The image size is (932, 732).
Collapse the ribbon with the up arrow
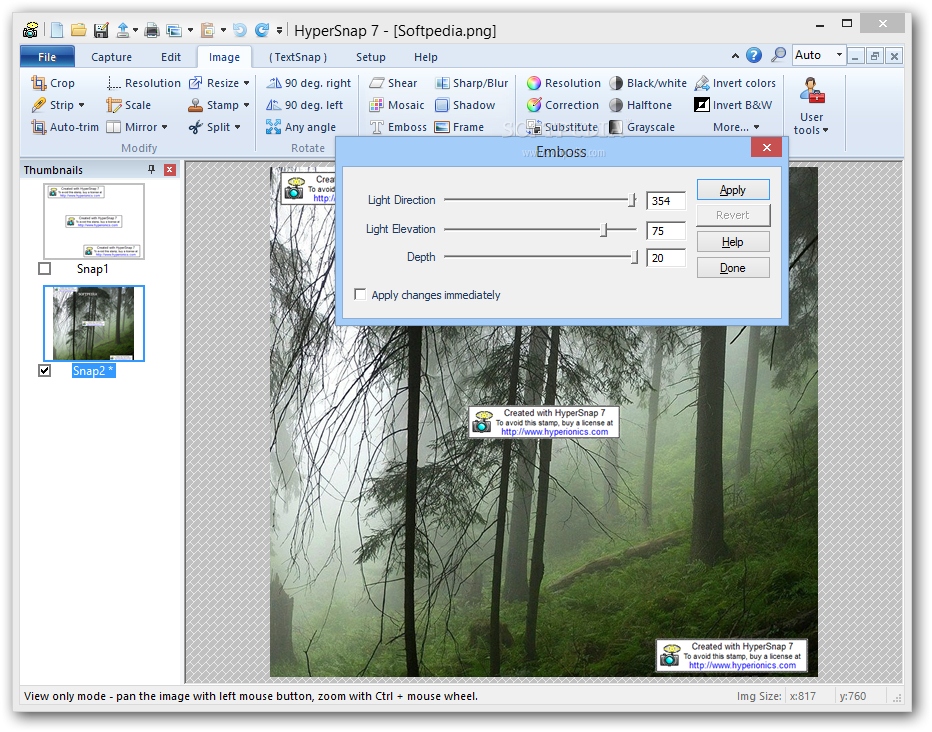[735, 56]
